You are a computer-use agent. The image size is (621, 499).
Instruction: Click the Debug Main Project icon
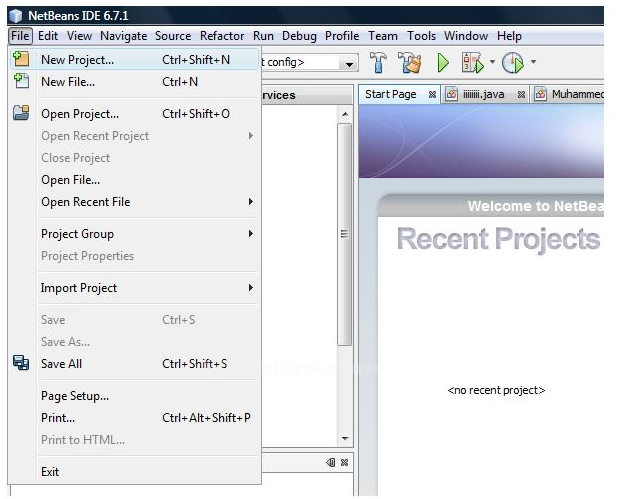[x=472, y=63]
